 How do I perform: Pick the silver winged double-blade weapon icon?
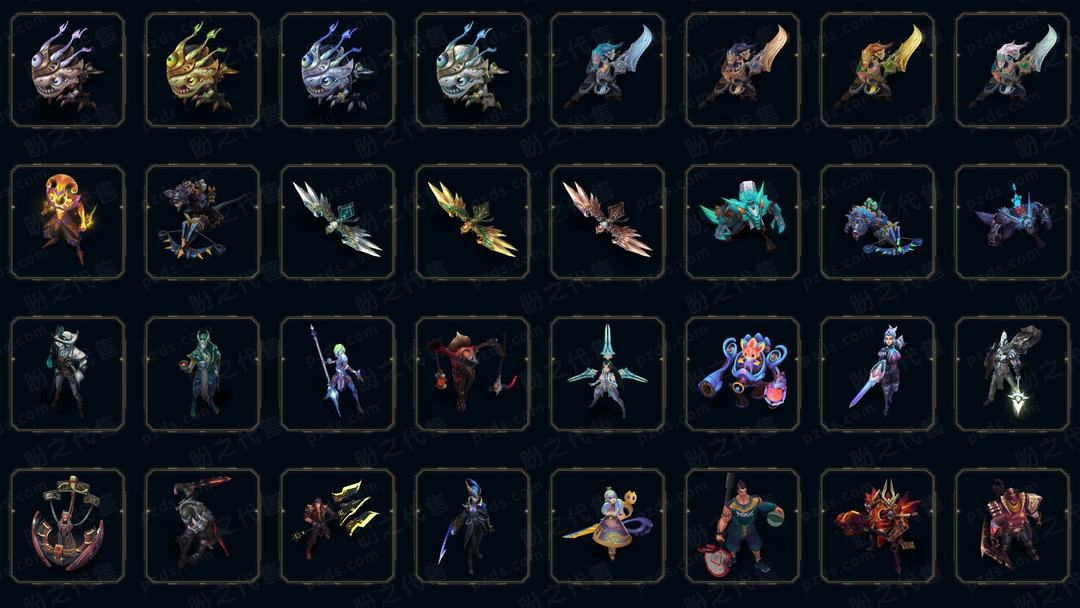point(338,222)
